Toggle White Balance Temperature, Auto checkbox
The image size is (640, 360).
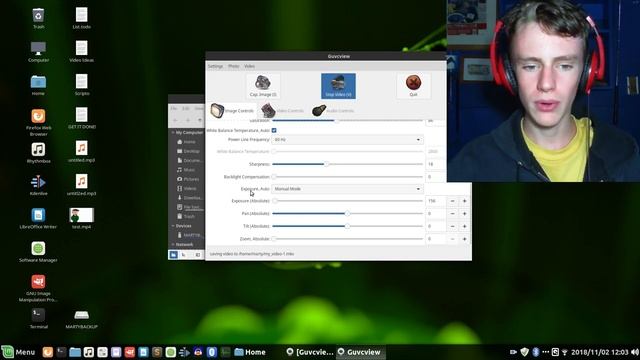click(x=274, y=130)
